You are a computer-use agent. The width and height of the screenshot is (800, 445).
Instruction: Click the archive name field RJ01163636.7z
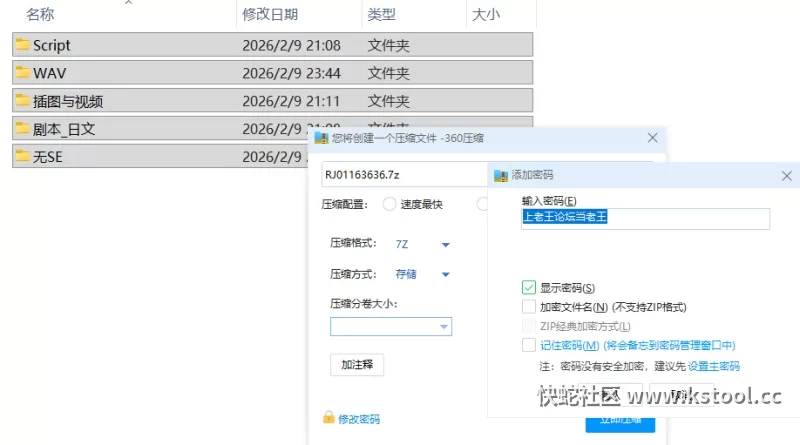pos(404,175)
